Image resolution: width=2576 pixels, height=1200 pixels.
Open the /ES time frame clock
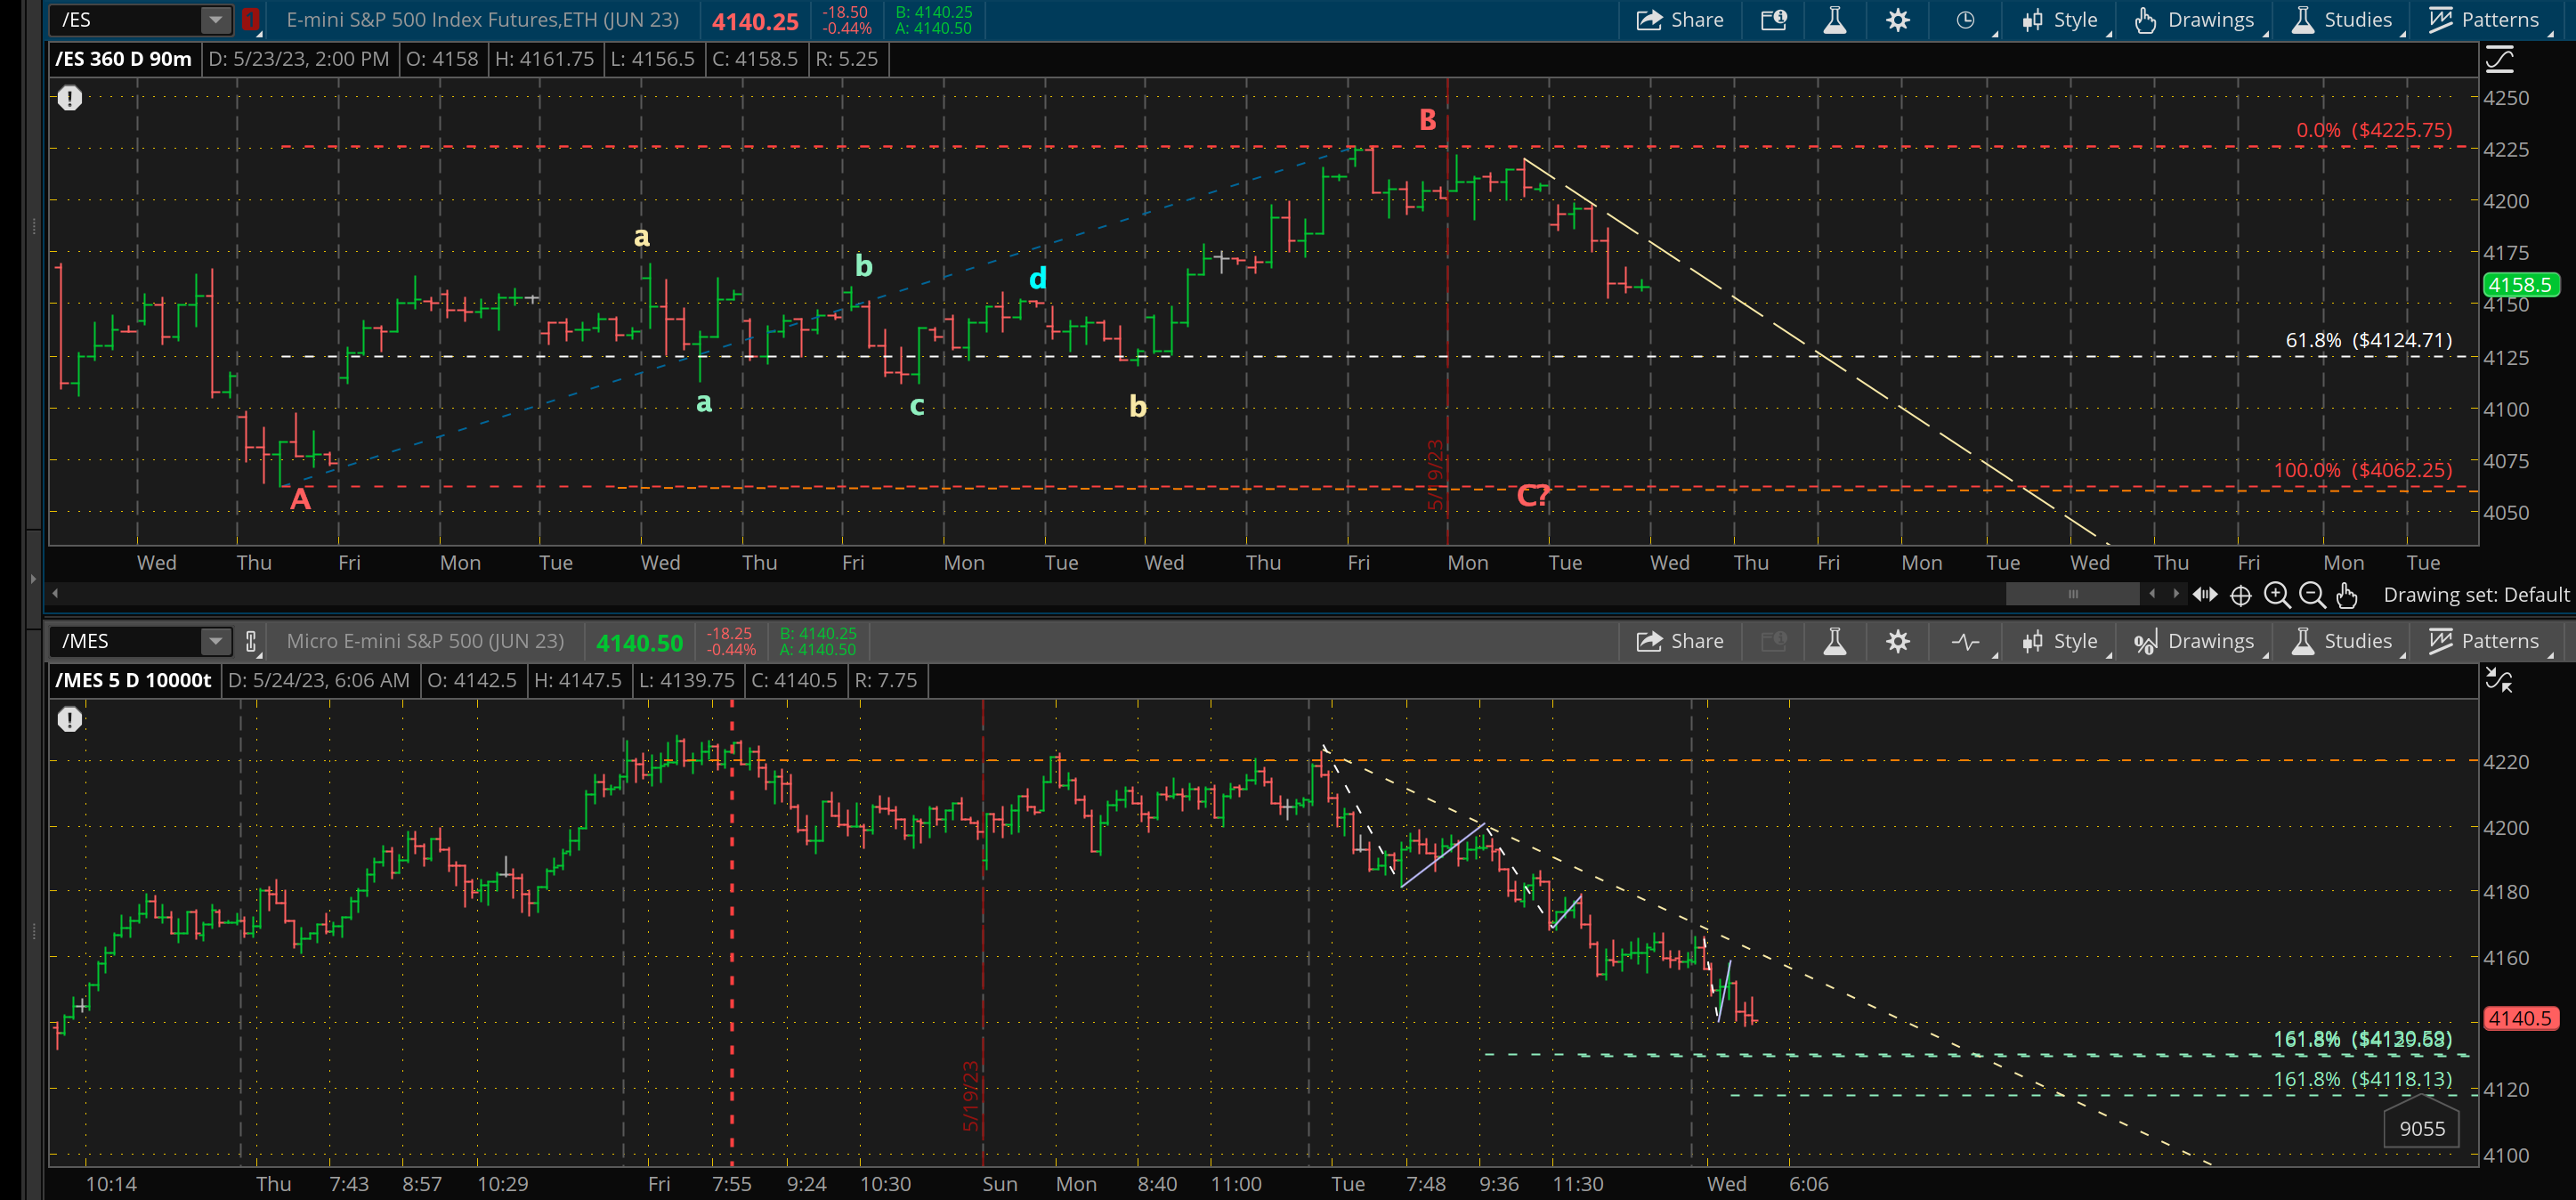point(1965,20)
